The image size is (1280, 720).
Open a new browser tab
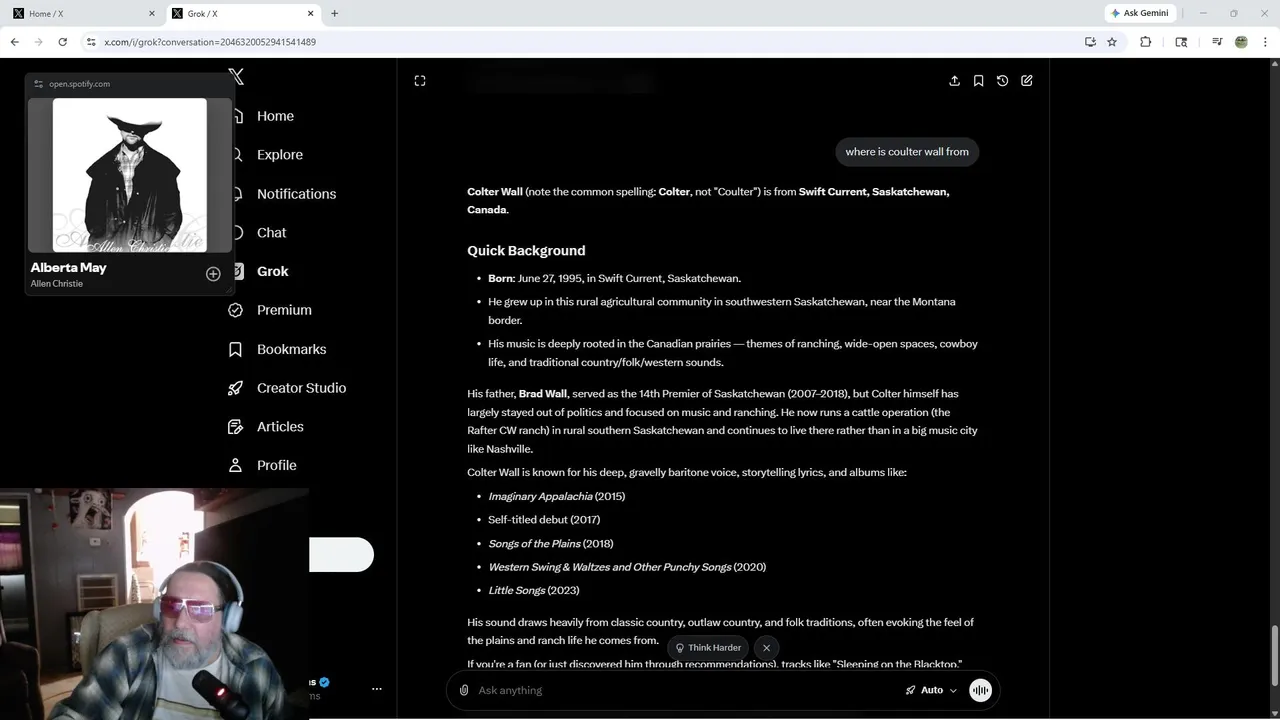tap(335, 13)
